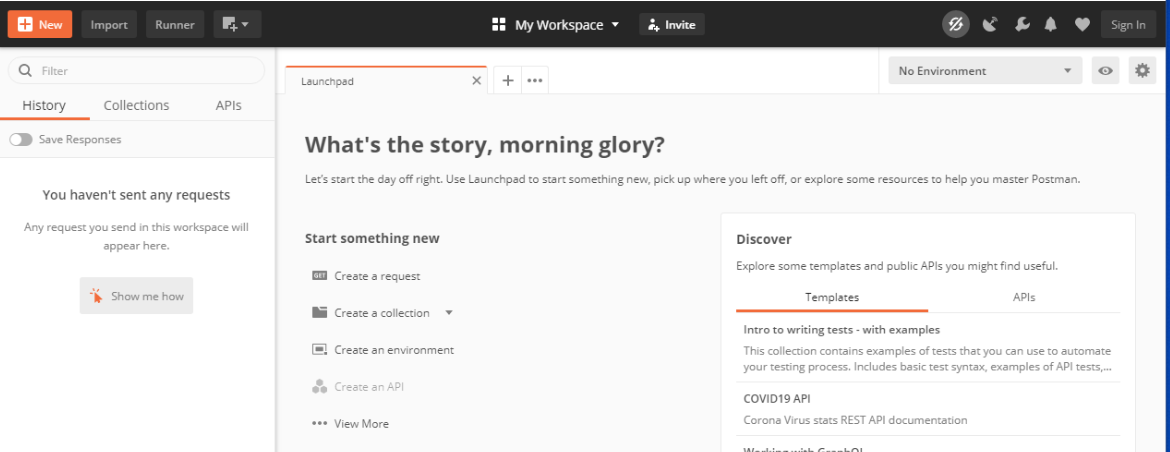Switch to the Collections tab
1170x452 pixels.
(136, 105)
